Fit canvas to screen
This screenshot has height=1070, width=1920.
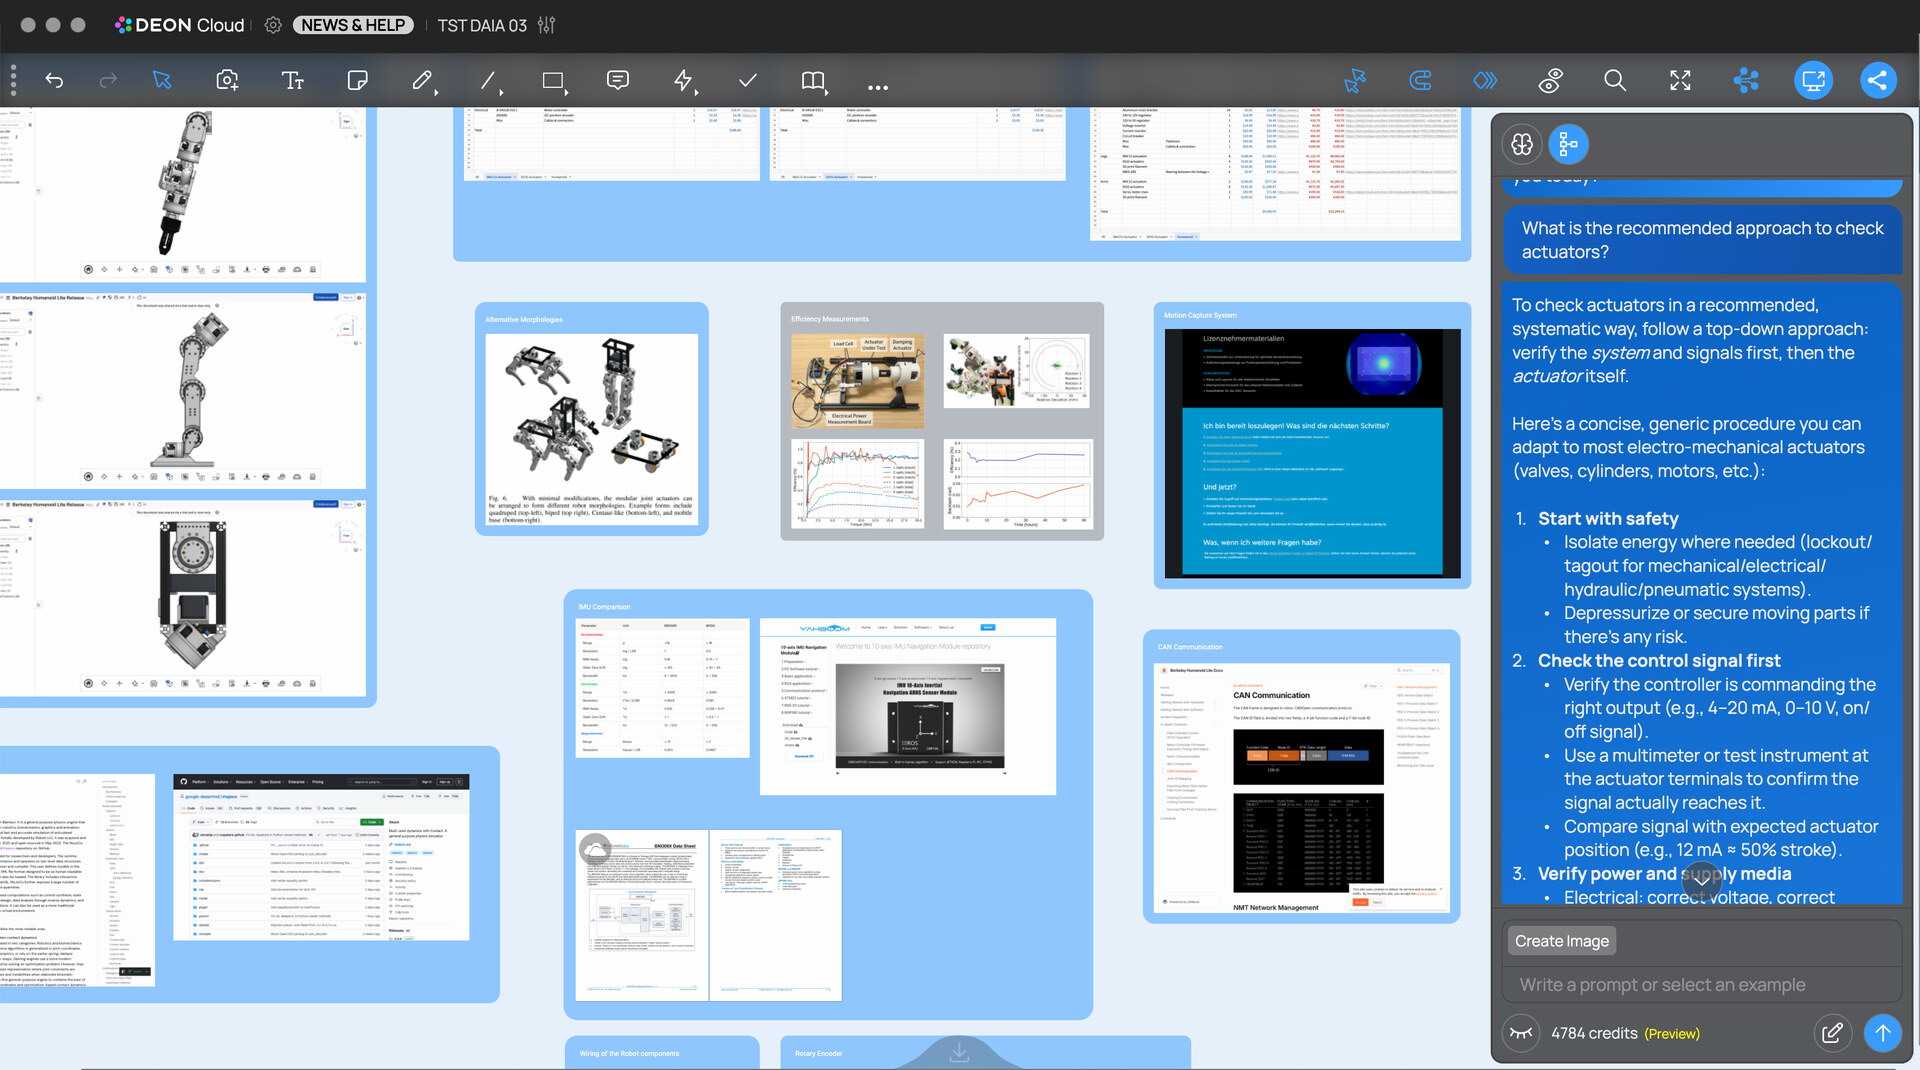pos(1680,80)
